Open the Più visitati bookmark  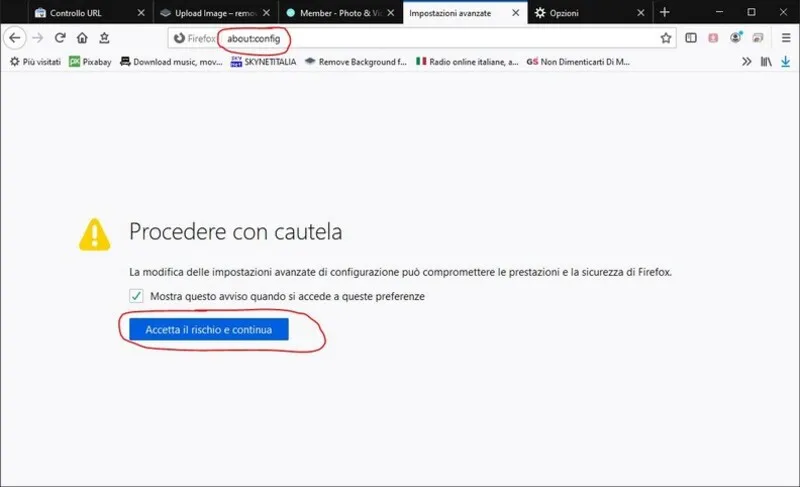(x=35, y=62)
